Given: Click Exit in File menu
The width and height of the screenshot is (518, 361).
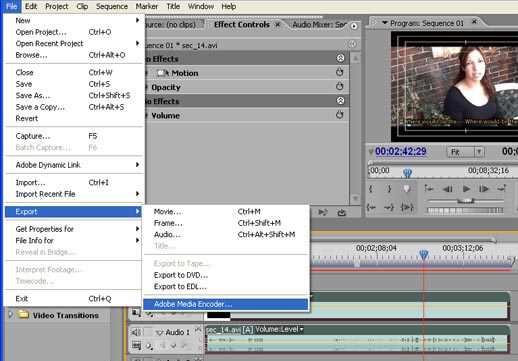Looking at the screenshot, I should (74, 298).
